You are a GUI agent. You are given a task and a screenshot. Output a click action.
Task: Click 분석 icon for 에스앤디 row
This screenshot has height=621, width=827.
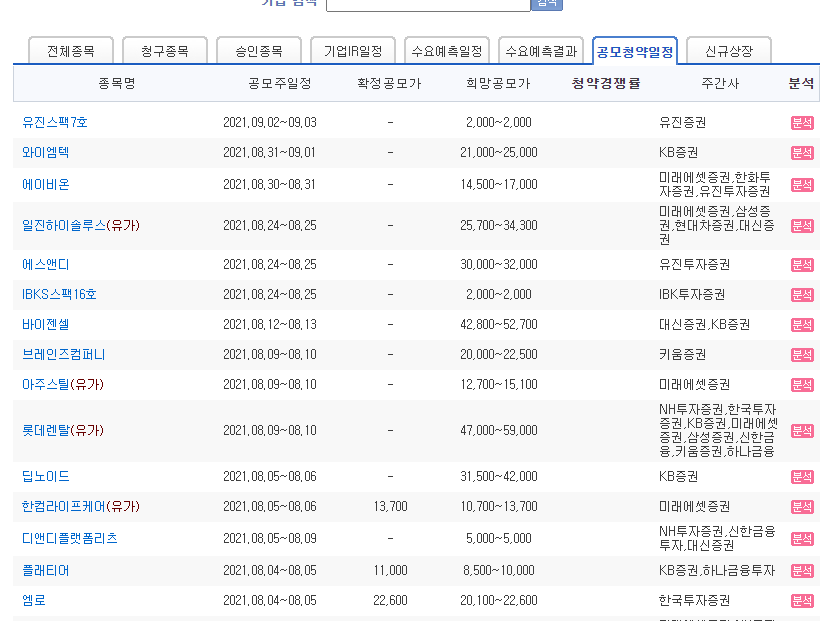pos(802,265)
